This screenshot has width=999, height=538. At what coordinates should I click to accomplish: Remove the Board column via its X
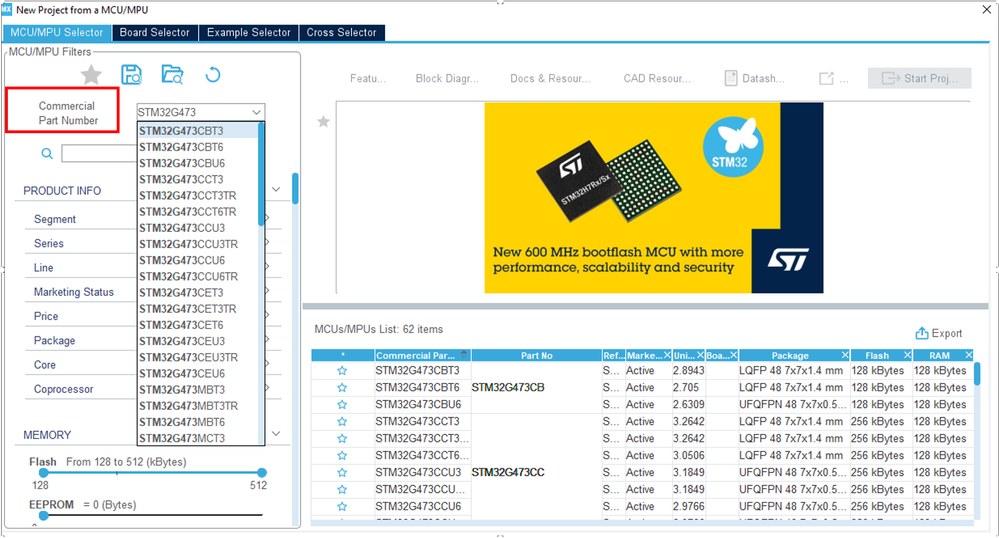tap(733, 355)
